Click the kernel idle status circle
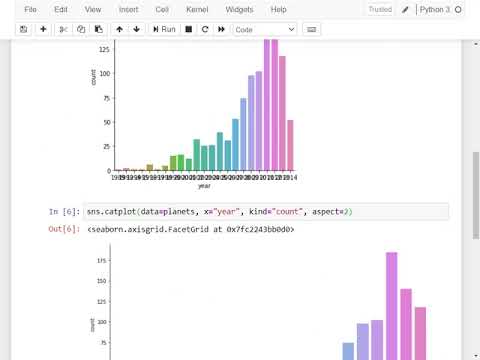Screen dimensions: 480x360 point(458,10)
